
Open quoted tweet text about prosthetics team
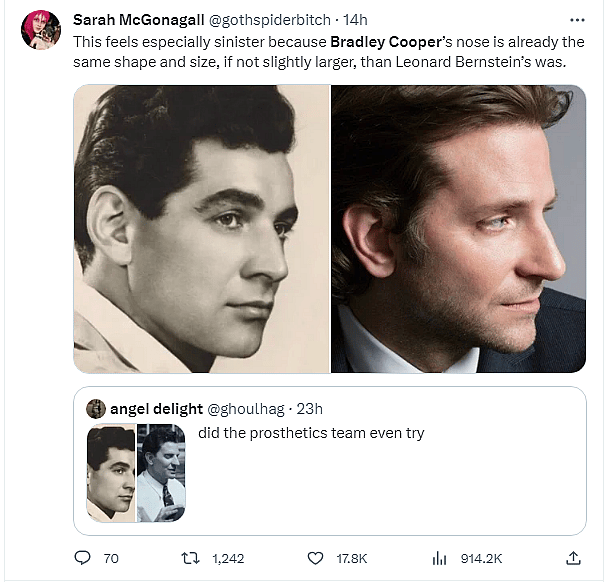[311, 433]
